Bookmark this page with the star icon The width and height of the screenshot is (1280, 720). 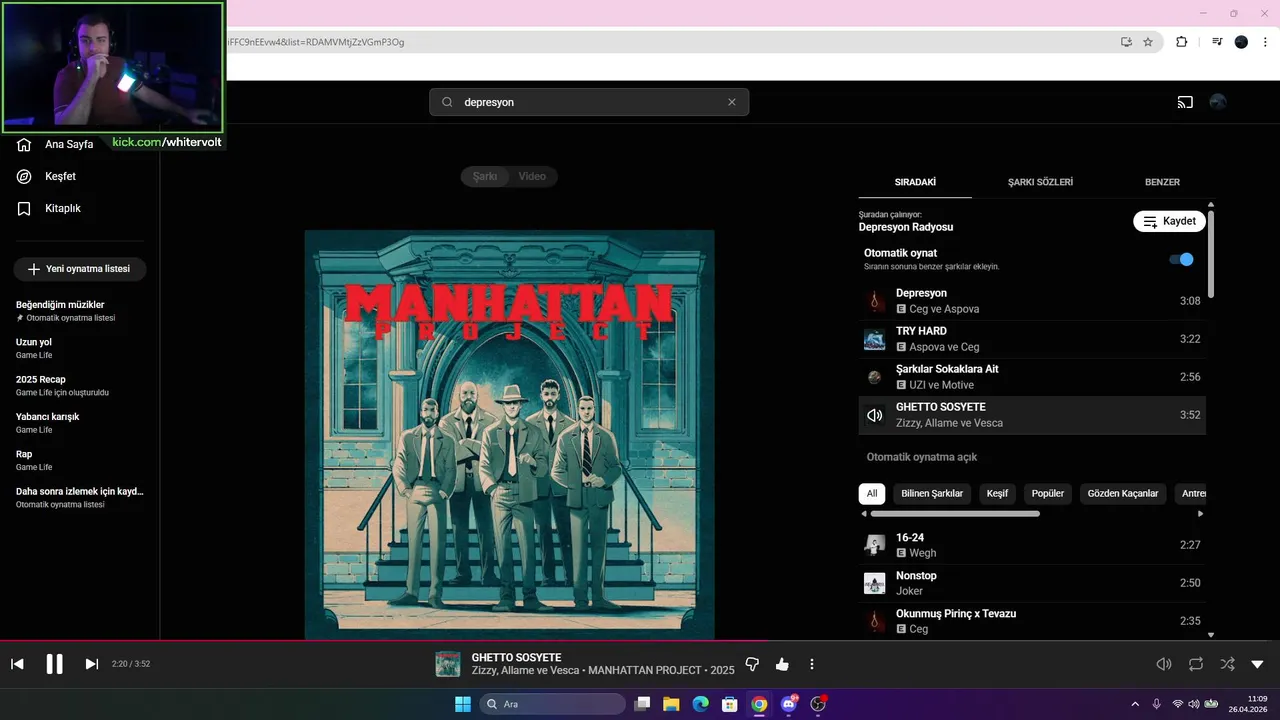(x=1148, y=42)
